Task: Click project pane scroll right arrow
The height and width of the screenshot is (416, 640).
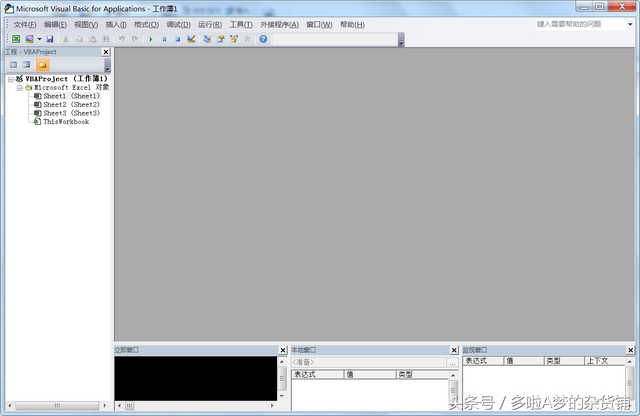Action: tap(105, 406)
